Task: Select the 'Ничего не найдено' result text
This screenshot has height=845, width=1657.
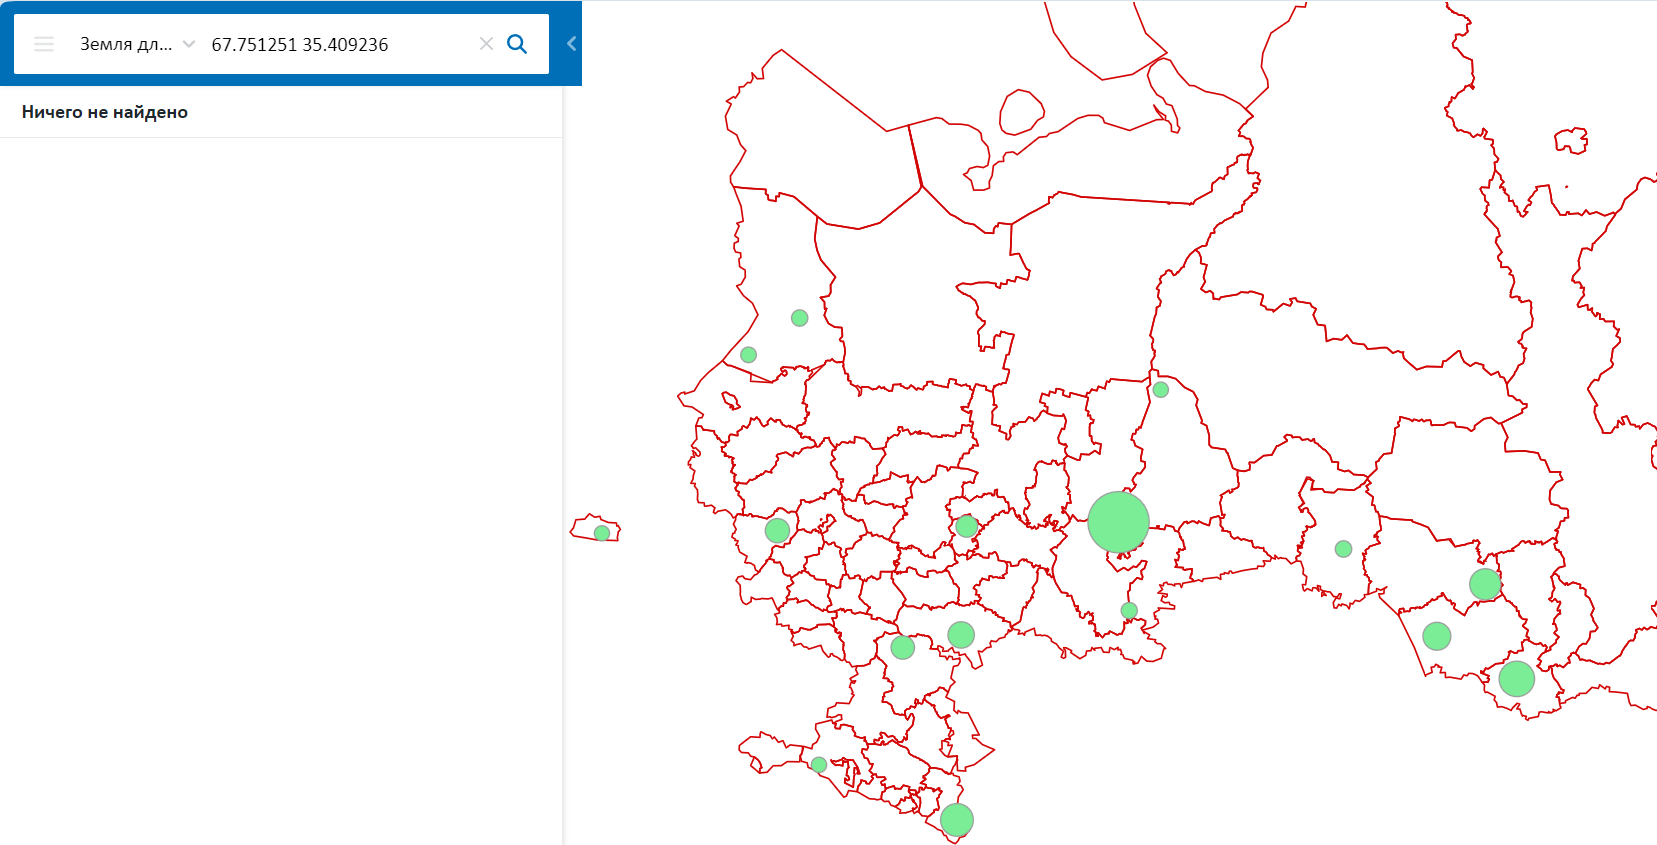Action: pyautogui.click(x=105, y=112)
